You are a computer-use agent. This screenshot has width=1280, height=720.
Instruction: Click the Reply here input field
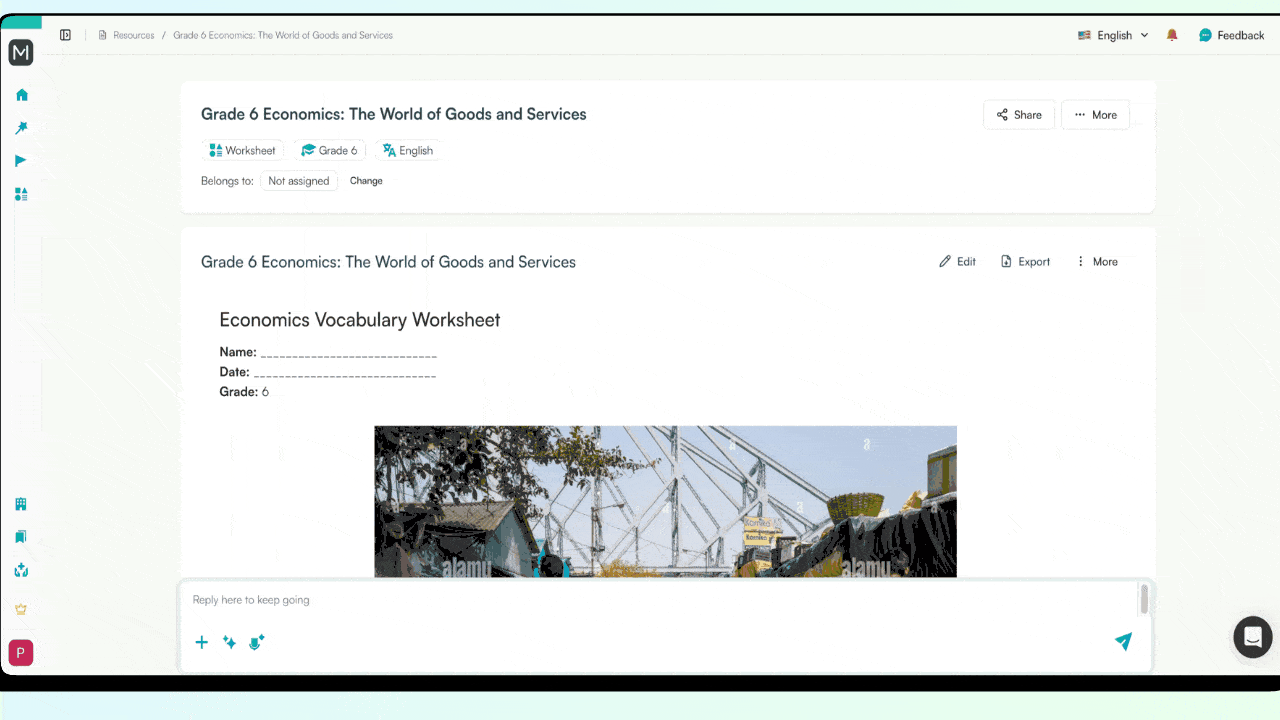pos(660,600)
